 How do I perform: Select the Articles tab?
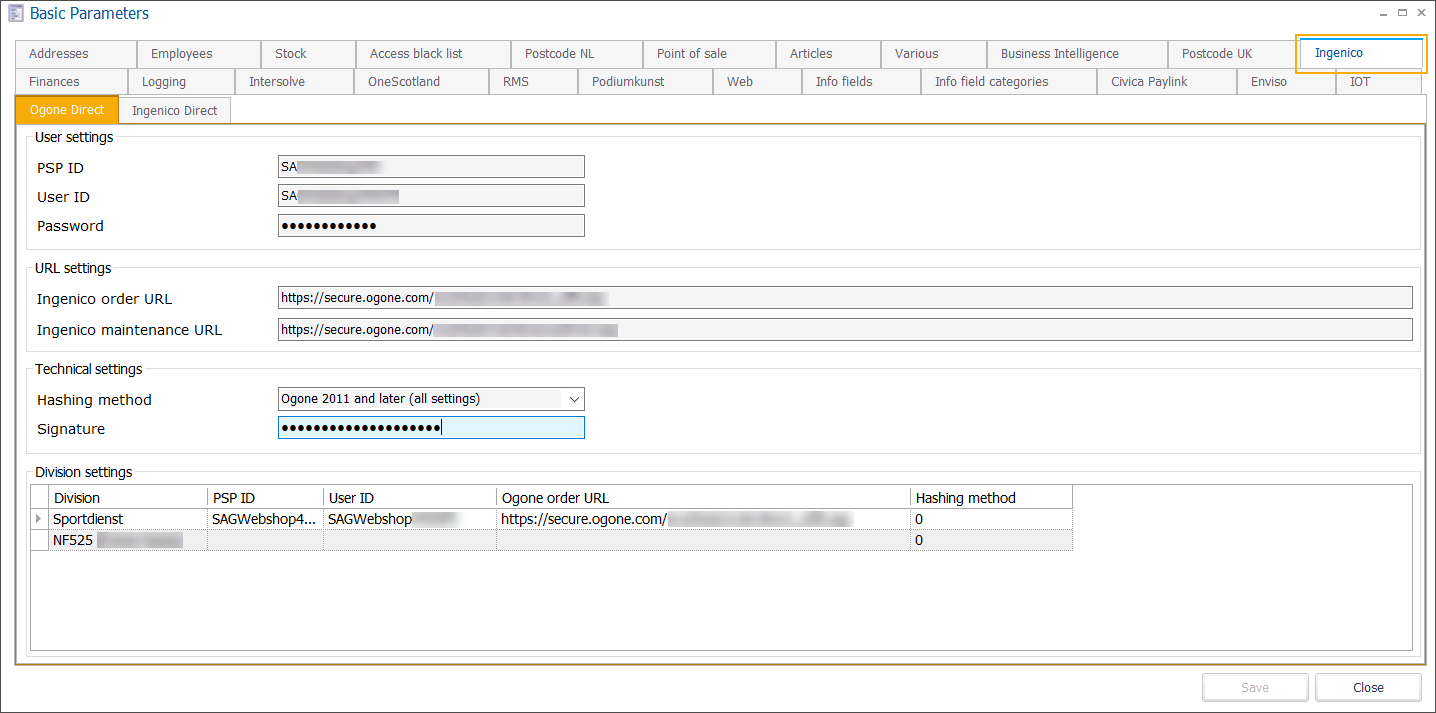[827, 54]
